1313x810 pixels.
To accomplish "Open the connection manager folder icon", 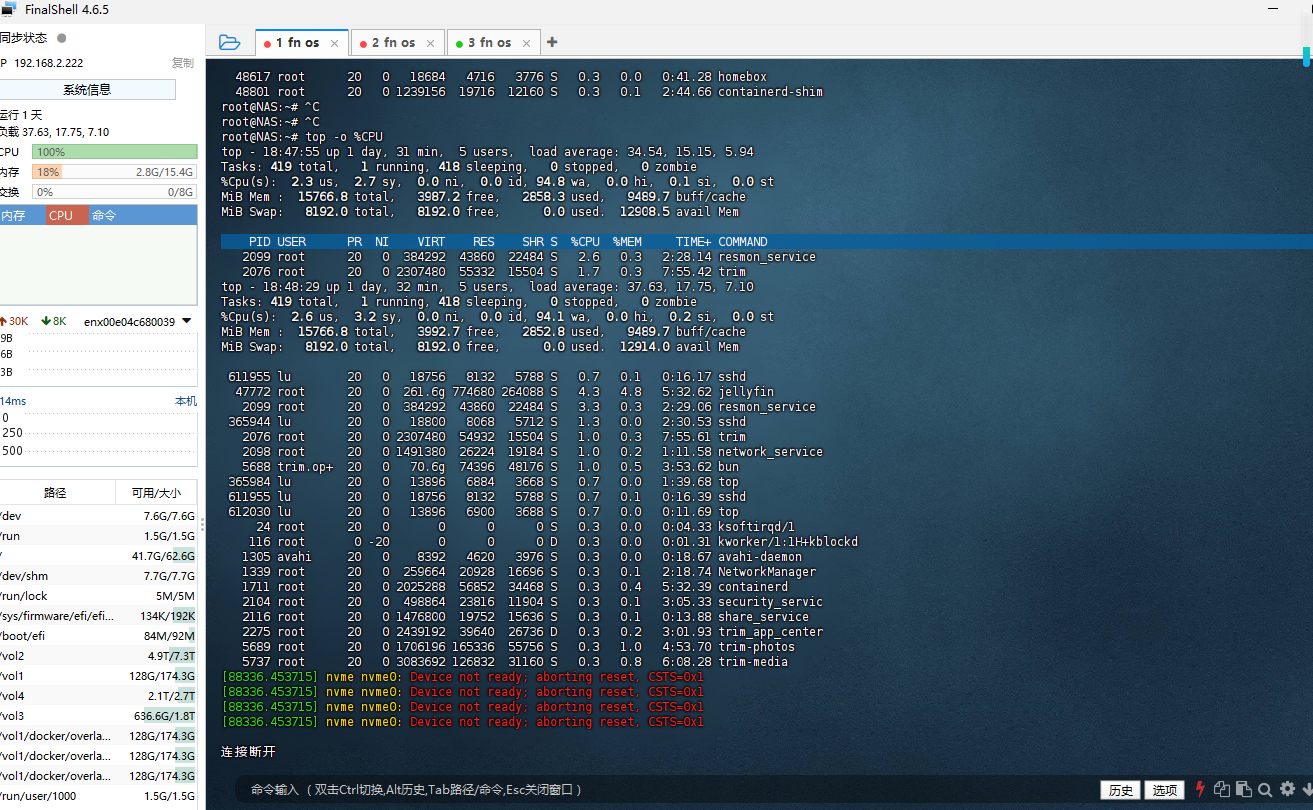I will [229, 42].
